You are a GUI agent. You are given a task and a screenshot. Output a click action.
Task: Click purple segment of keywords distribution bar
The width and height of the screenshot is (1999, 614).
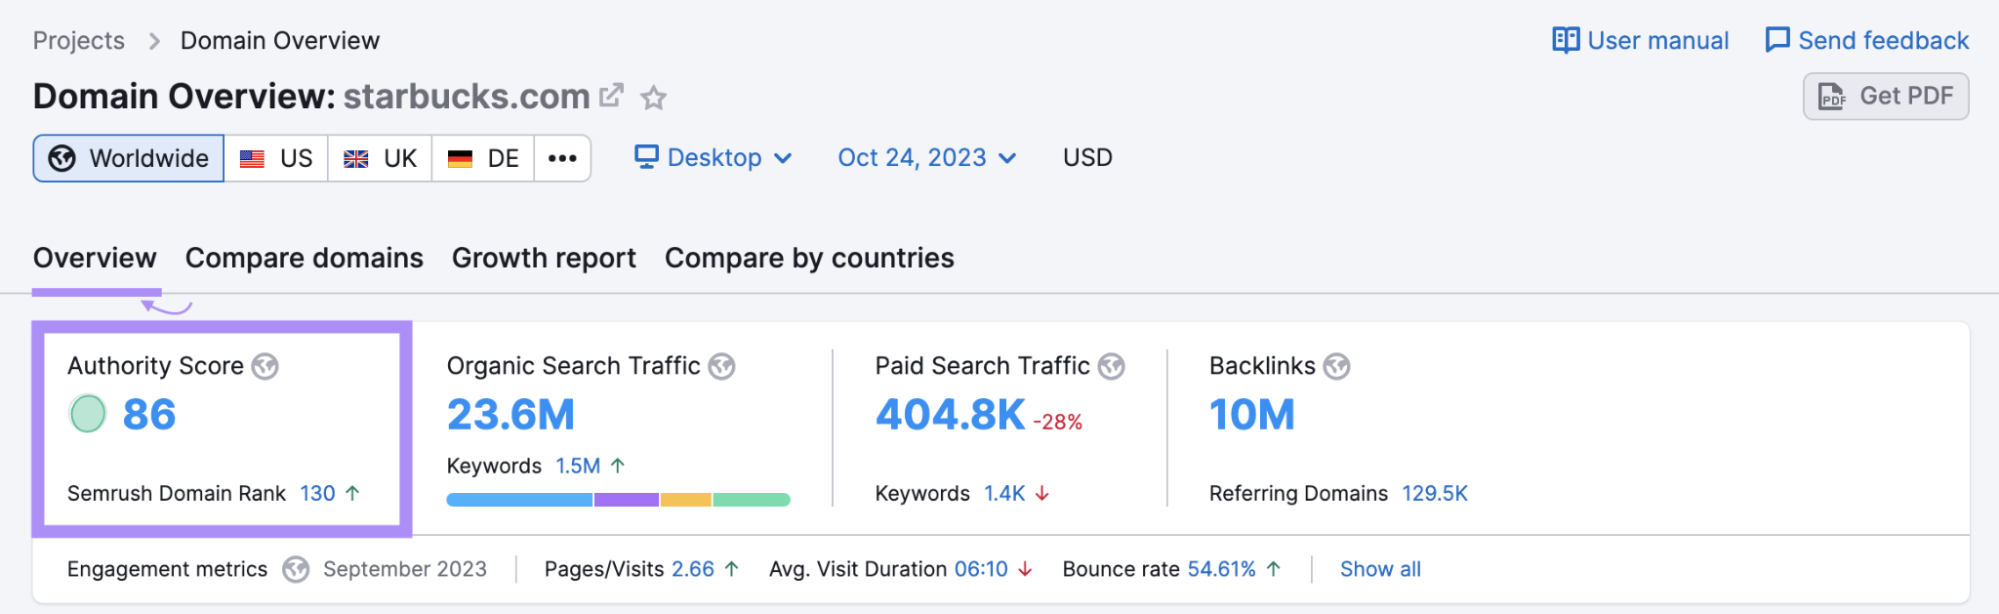(x=627, y=499)
